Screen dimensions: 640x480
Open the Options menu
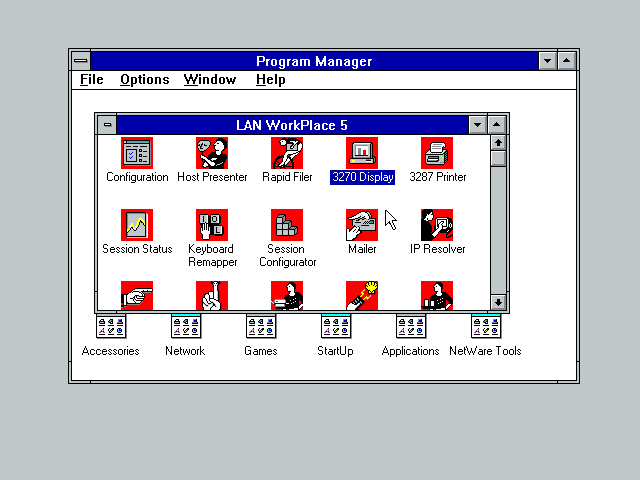[x=144, y=80]
